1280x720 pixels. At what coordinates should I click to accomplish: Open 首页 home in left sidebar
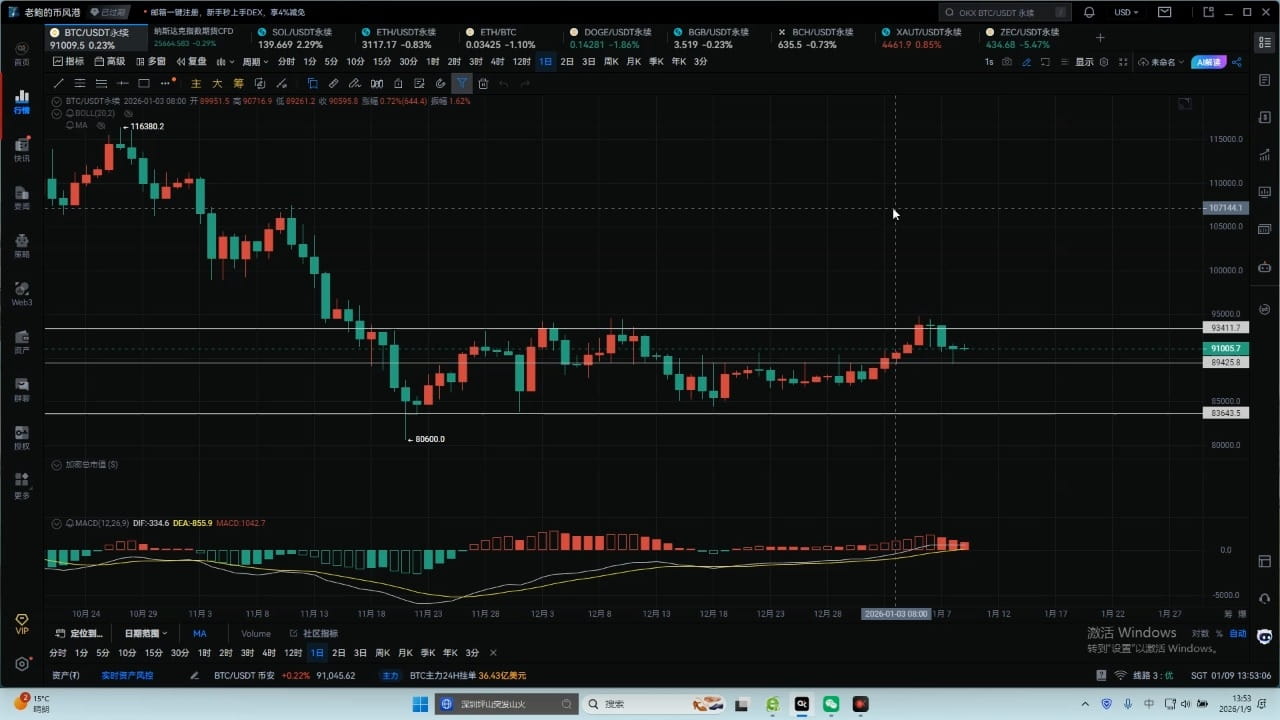tap(22, 54)
